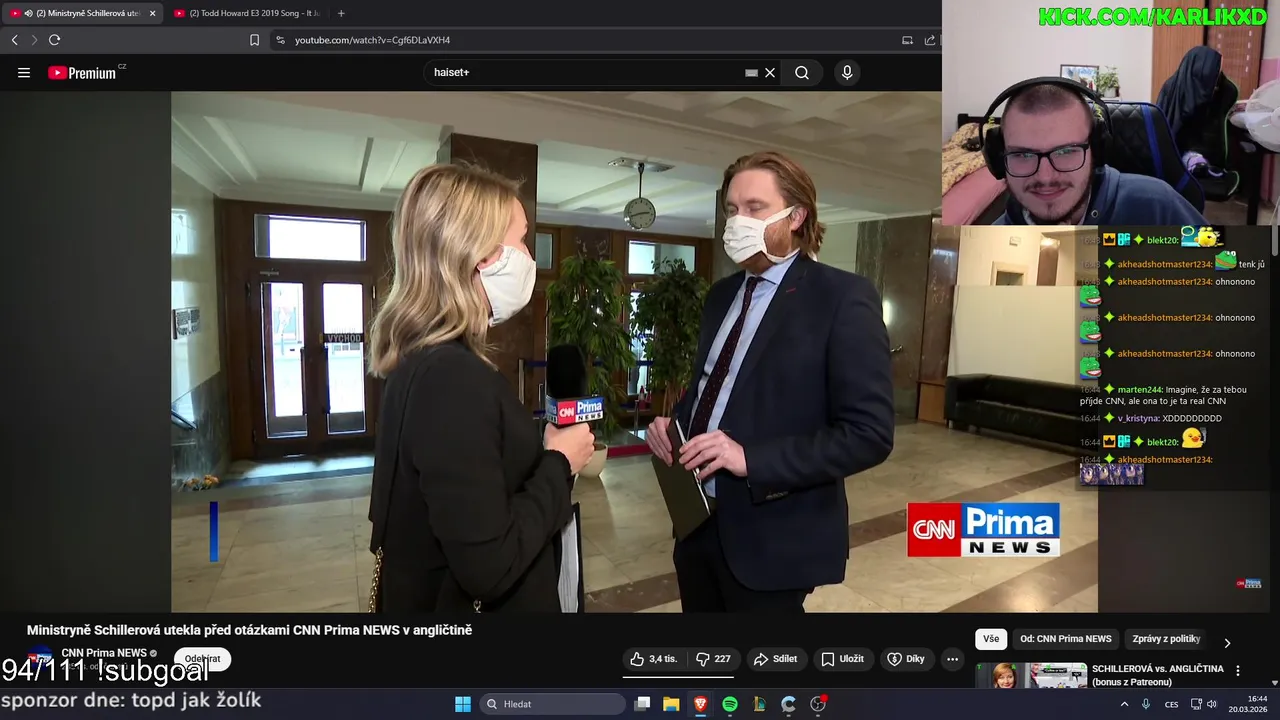Image resolution: width=1280 pixels, height=720 pixels.
Task: Open the blue C app icon on the taskbar
Action: click(x=788, y=704)
